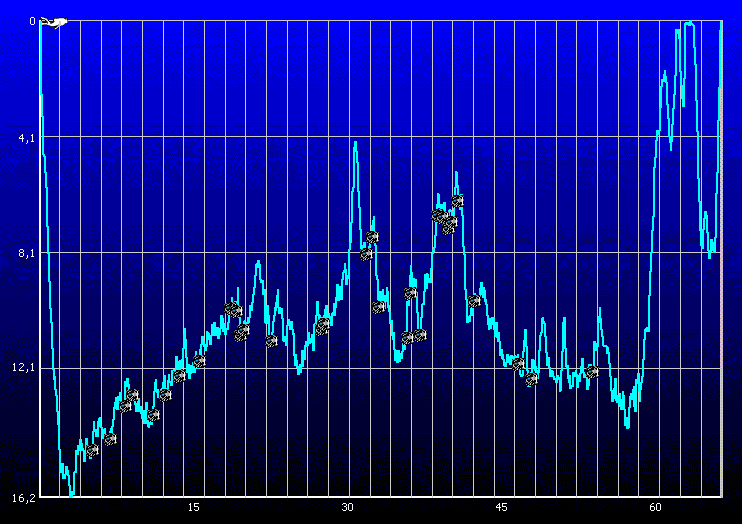This screenshot has height=524, width=742.
Task: Select the camera marker near minute 14 below 12,1 line
Action: point(179,376)
